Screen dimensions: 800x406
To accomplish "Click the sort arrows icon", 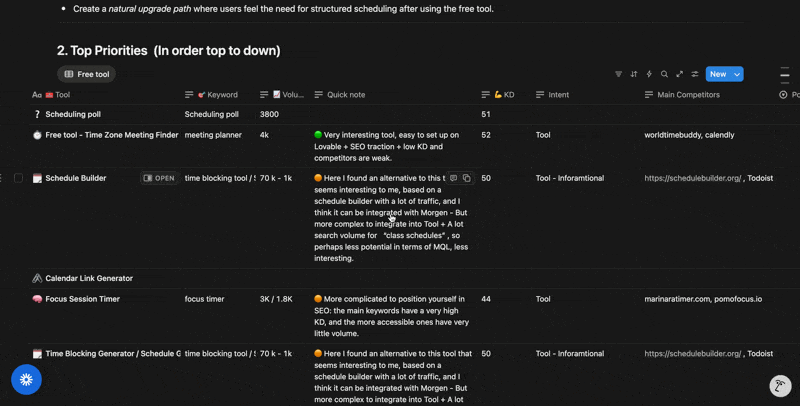I will tap(633, 74).
